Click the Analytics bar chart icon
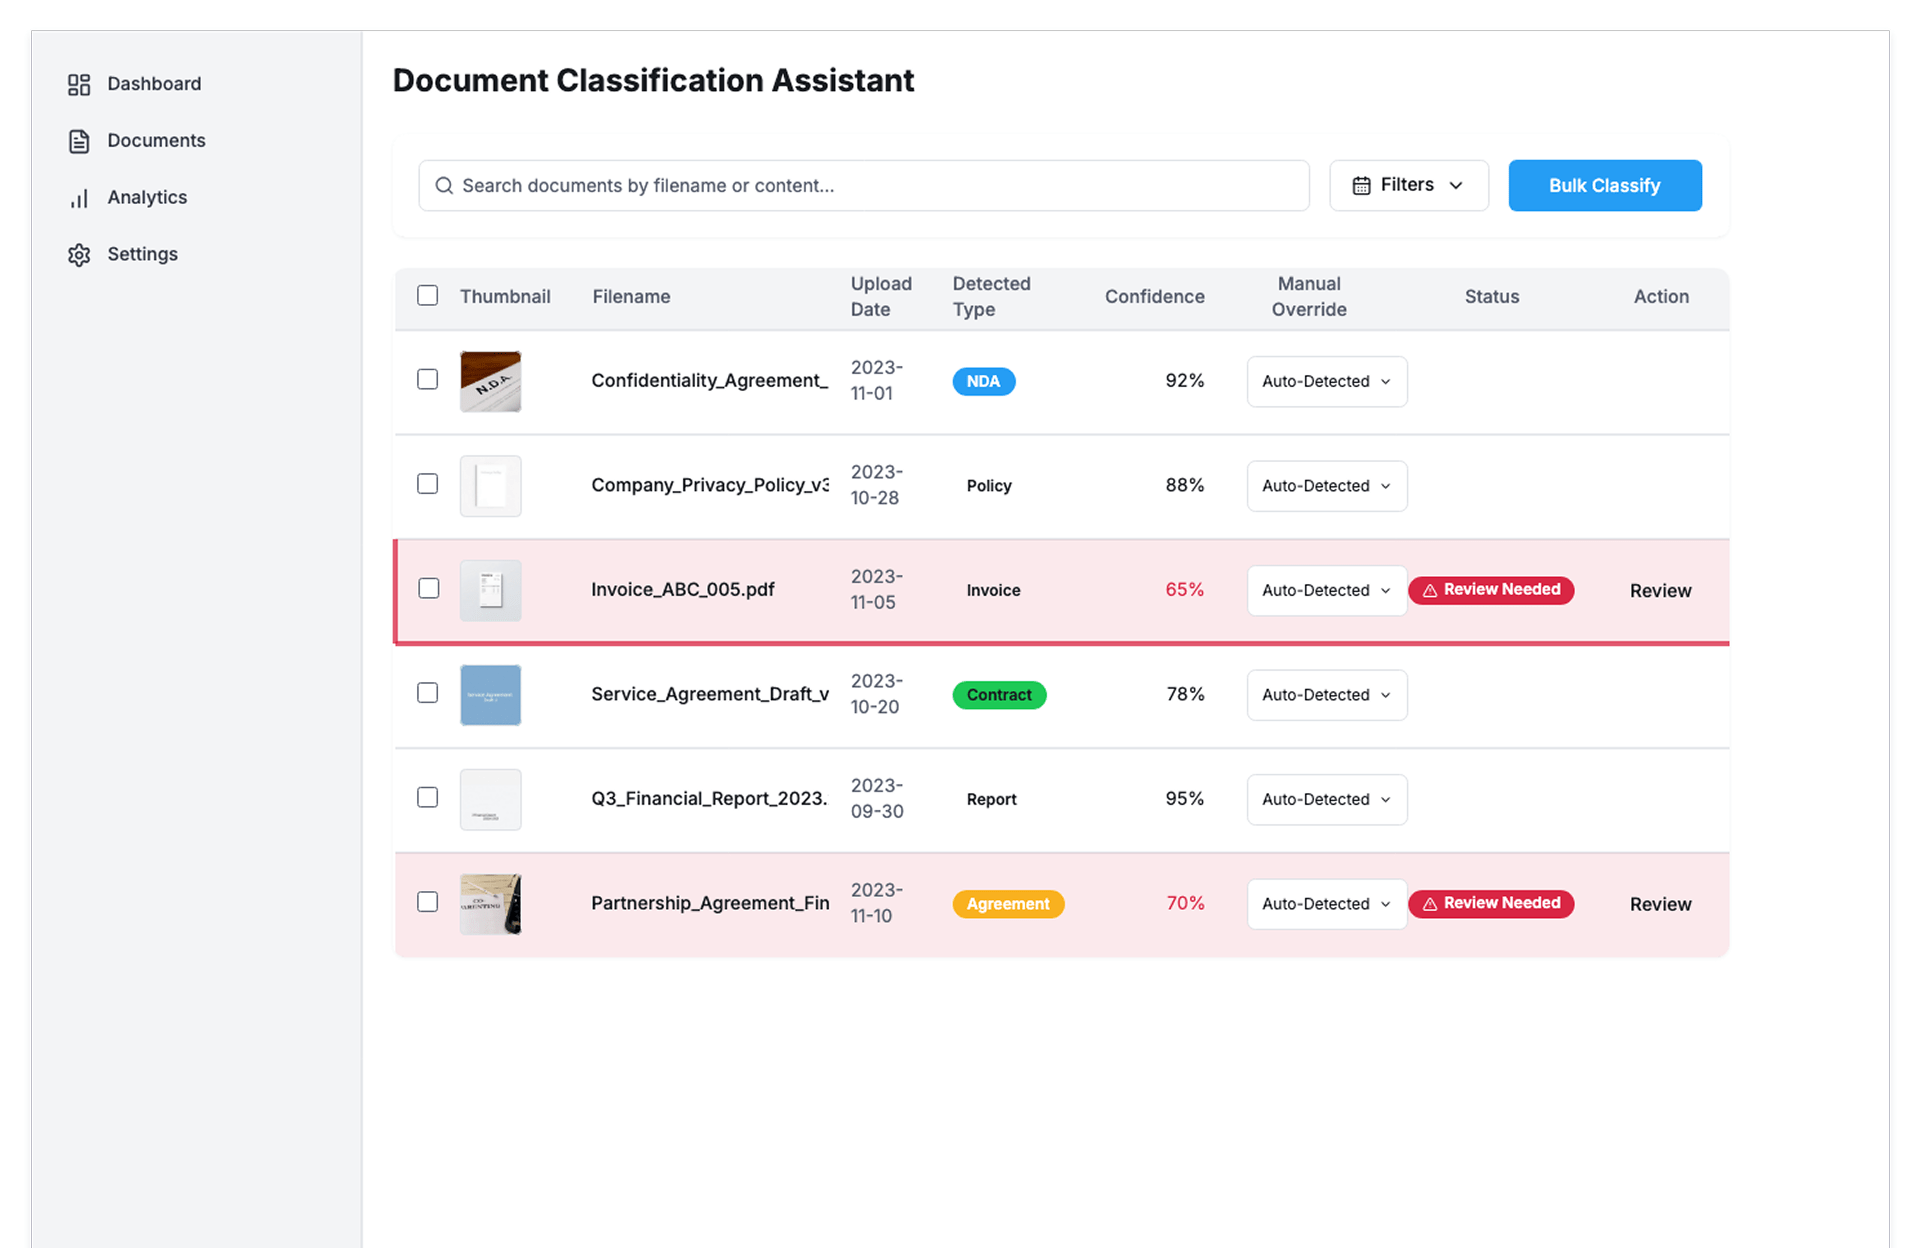This screenshot has width=1920, height=1248. [x=79, y=198]
